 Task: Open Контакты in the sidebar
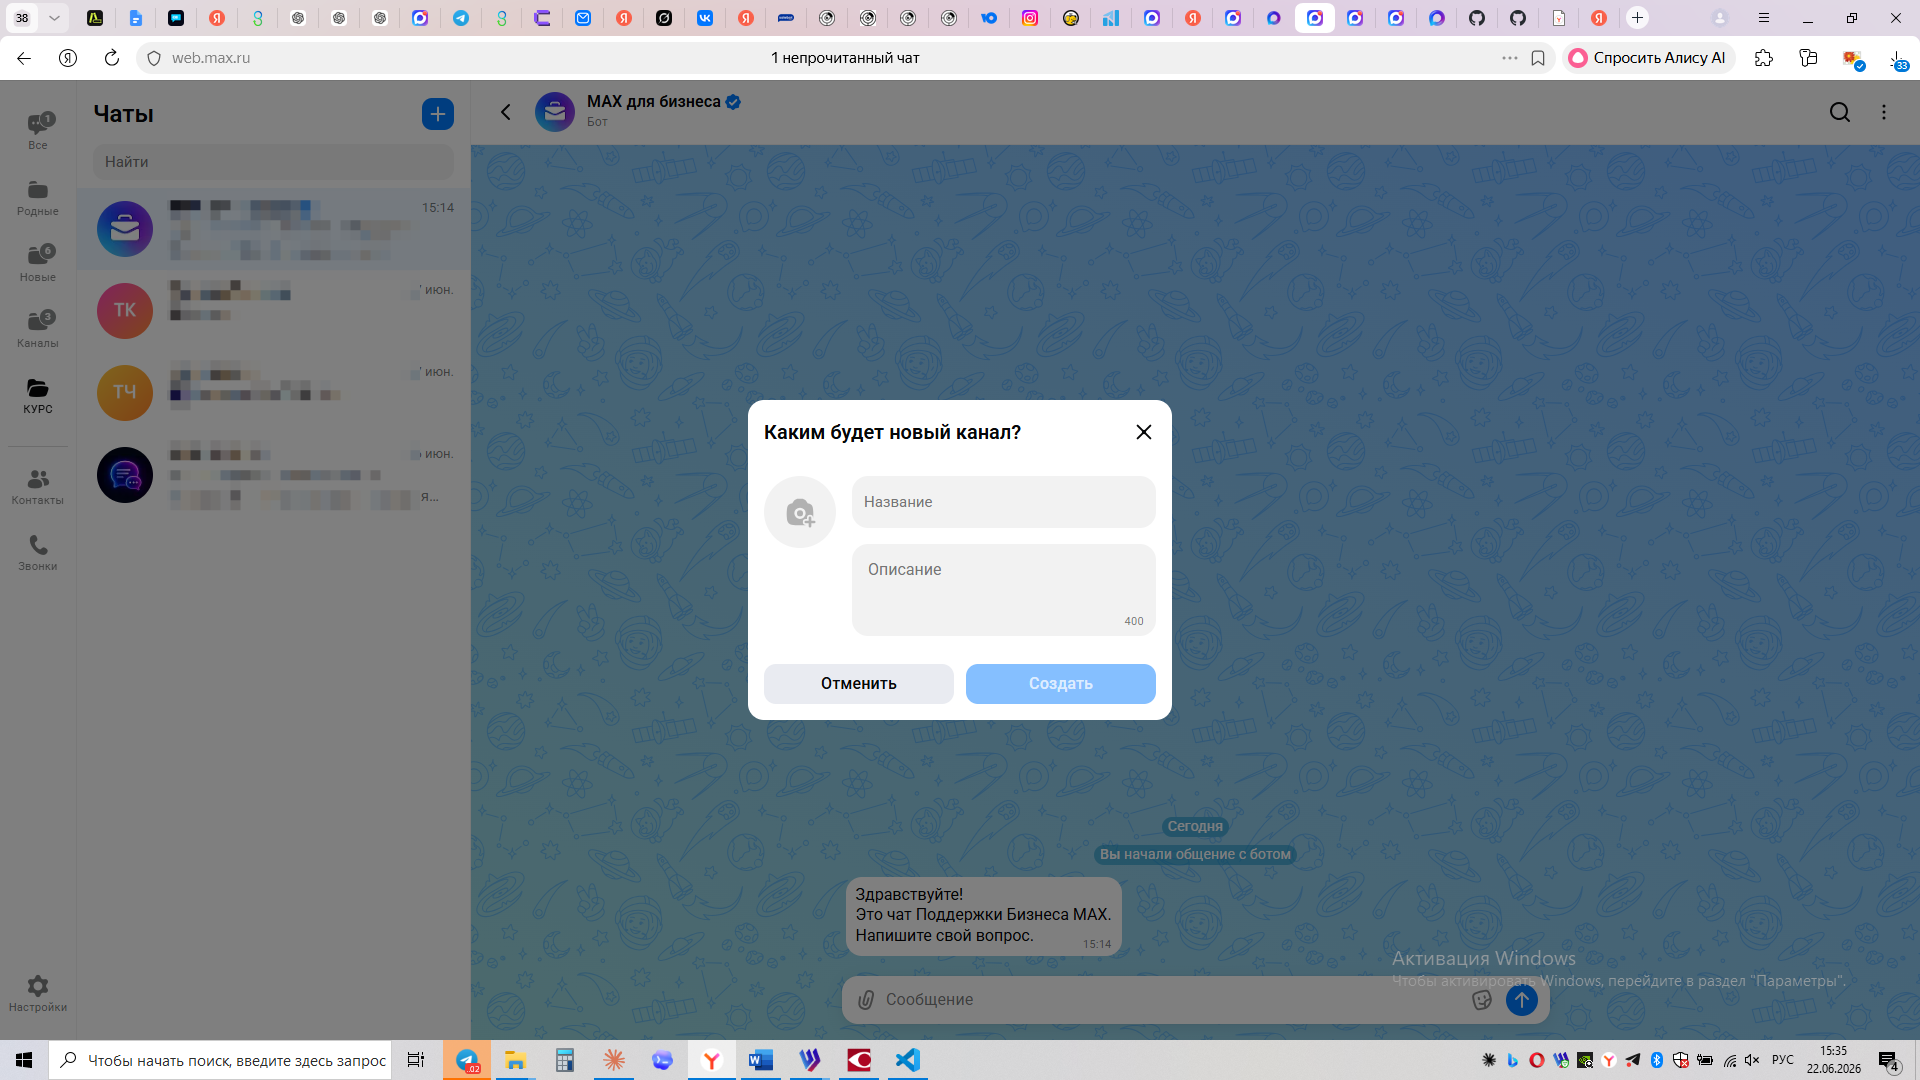click(38, 486)
